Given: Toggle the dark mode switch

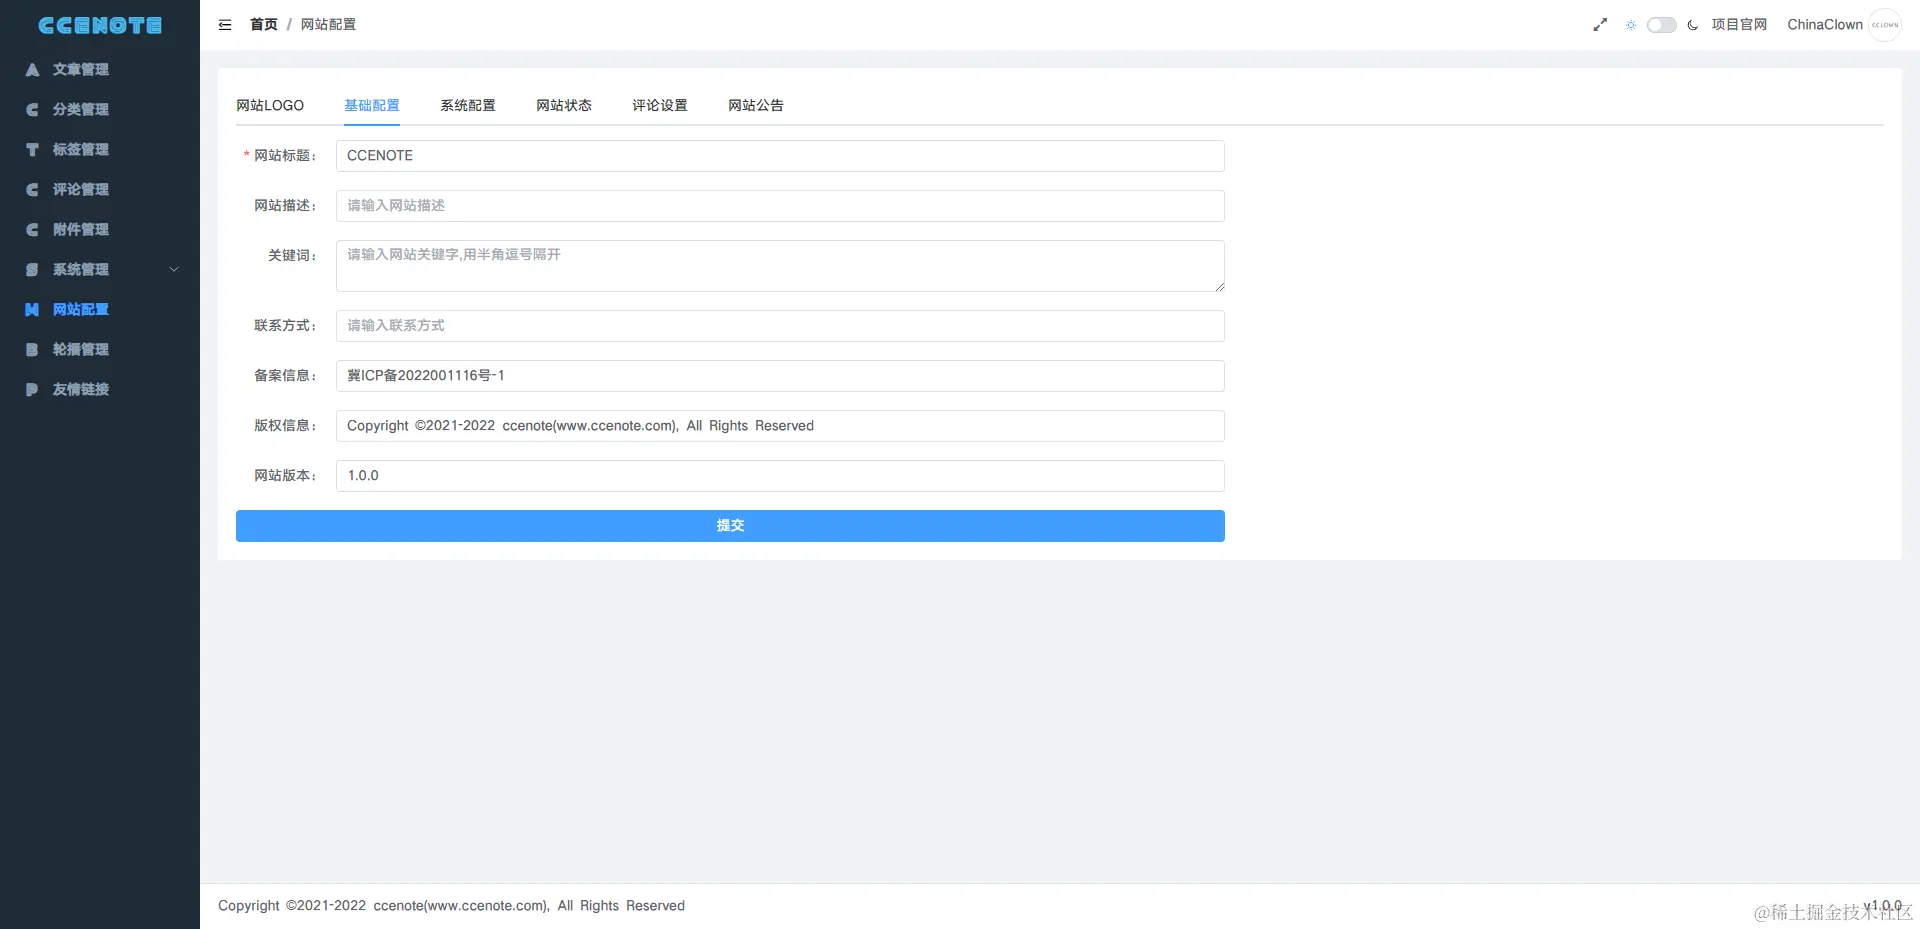Looking at the screenshot, I should coord(1662,25).
